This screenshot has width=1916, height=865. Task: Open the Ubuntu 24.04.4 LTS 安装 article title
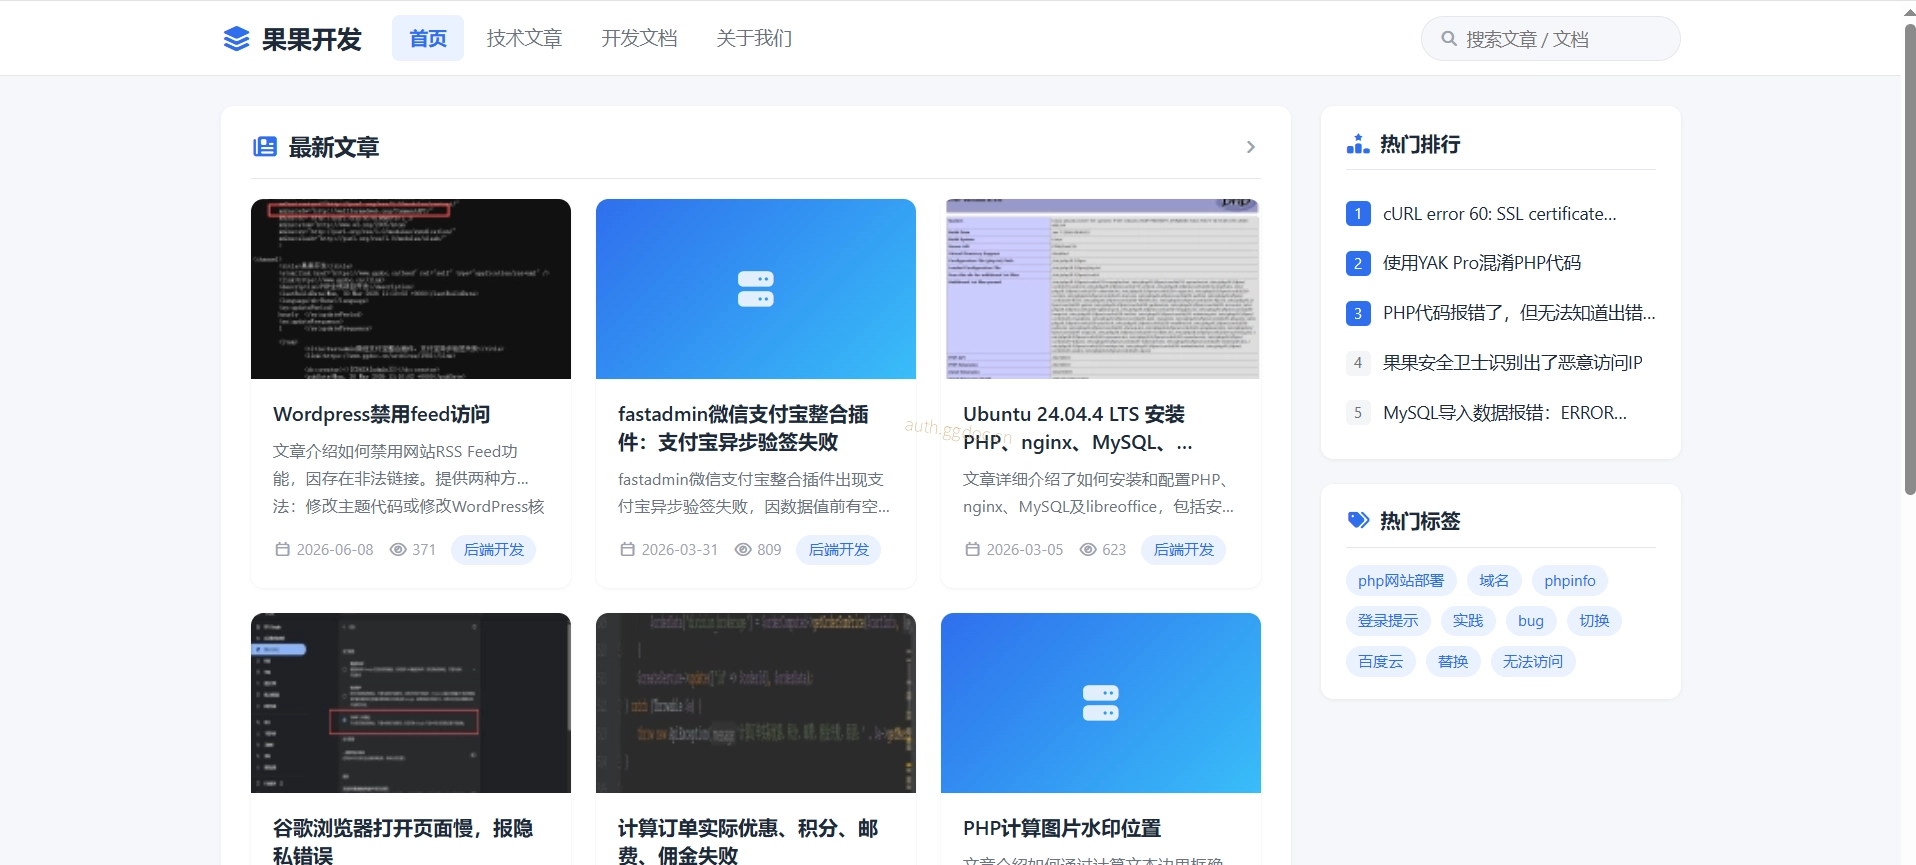1078,428
